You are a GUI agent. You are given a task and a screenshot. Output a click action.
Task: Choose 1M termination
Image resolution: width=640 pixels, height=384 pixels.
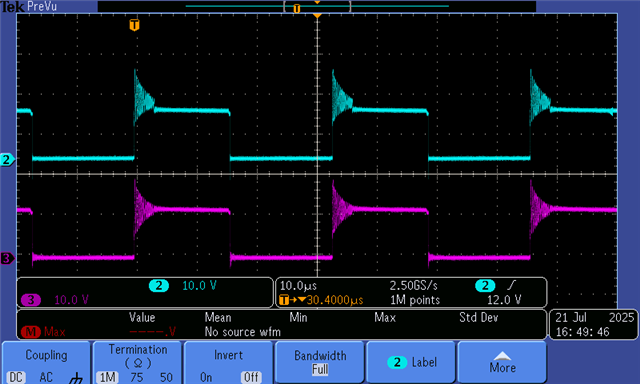pos(107,377)
